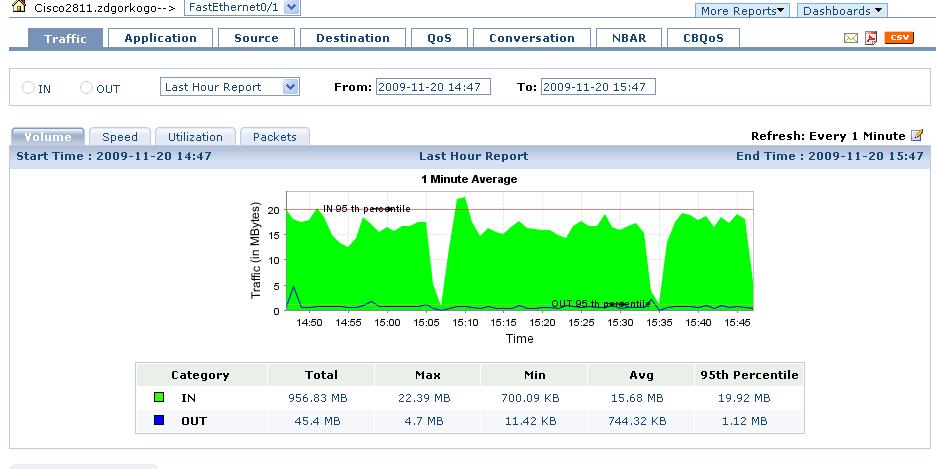The width and height of the screenshot is (936, 469).
Task: Open the Conversation tab
Action: (x=532, y=38)
